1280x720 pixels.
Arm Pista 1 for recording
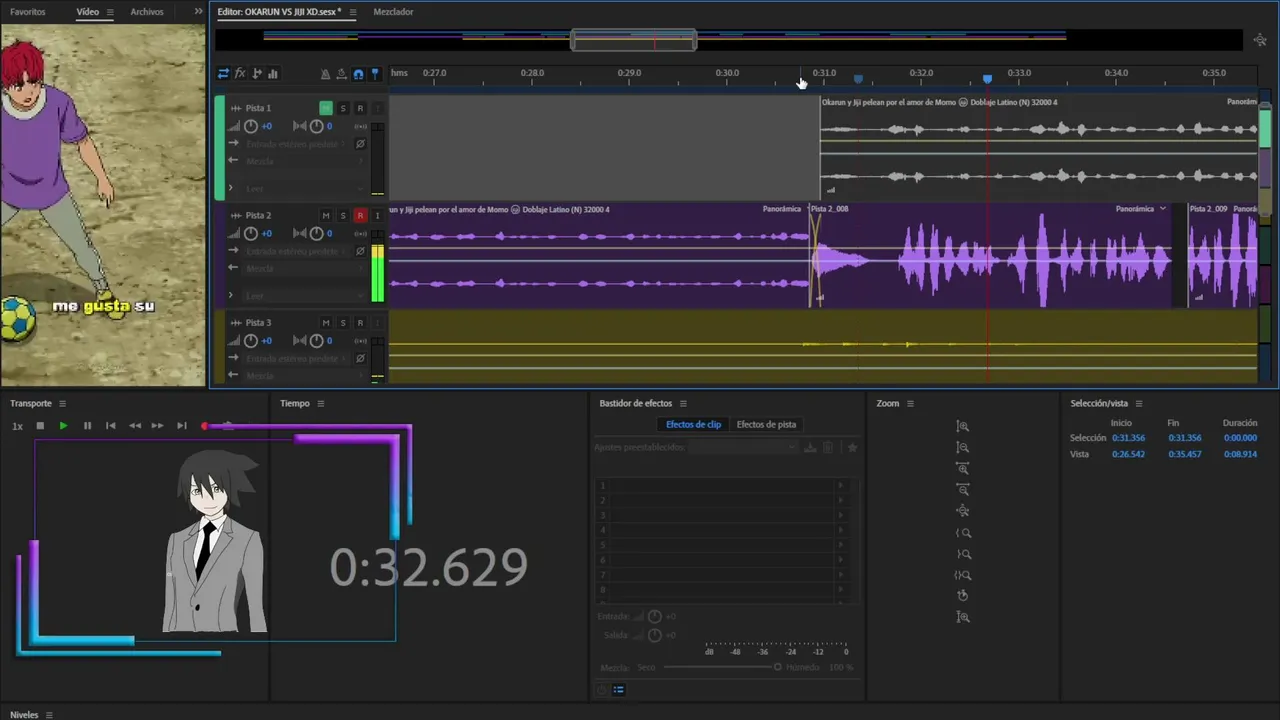[x=360, y=108]
